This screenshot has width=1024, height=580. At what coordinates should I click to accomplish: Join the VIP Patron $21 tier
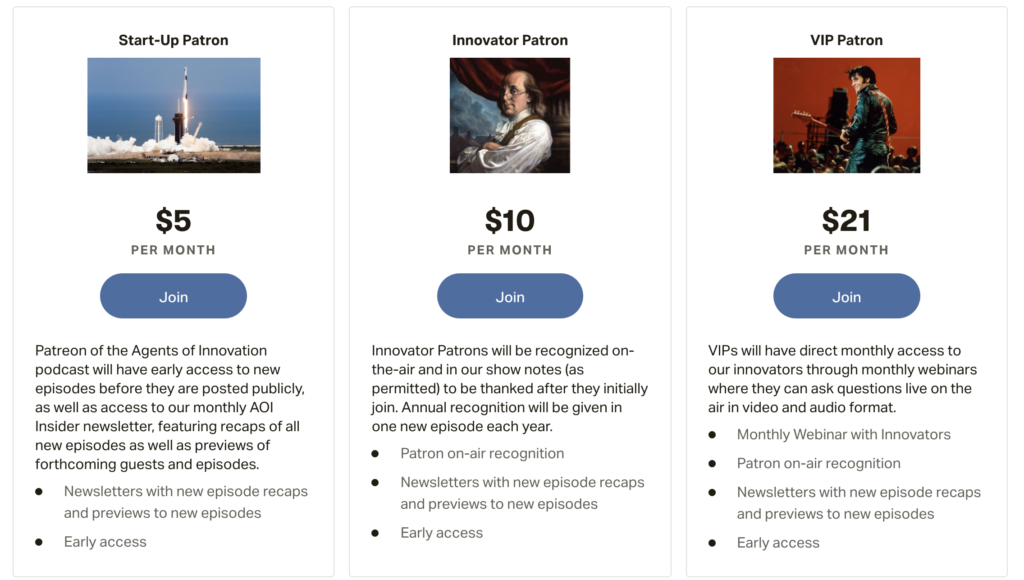846,296
